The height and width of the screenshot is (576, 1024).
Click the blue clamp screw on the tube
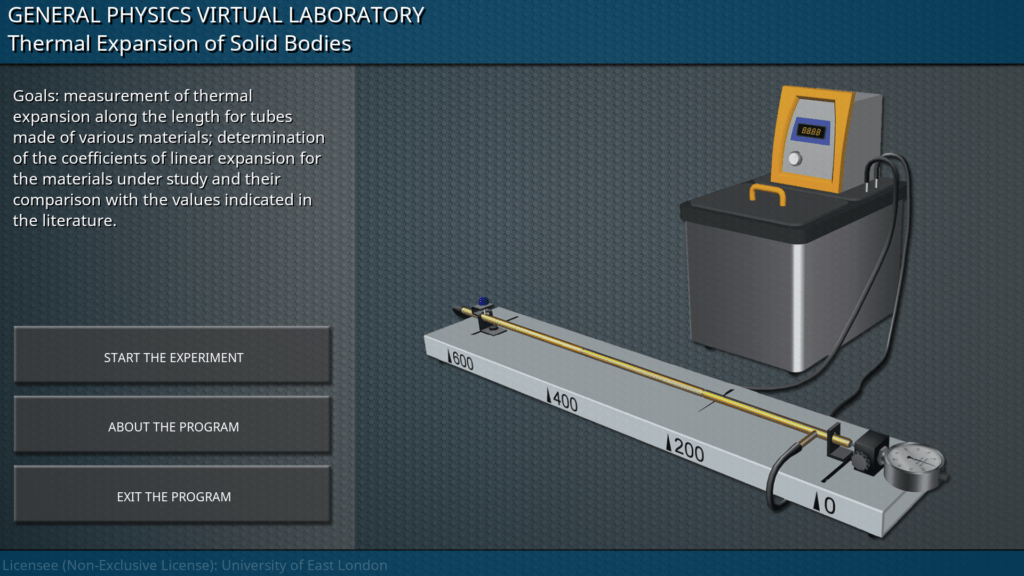(x=485, y=302)
